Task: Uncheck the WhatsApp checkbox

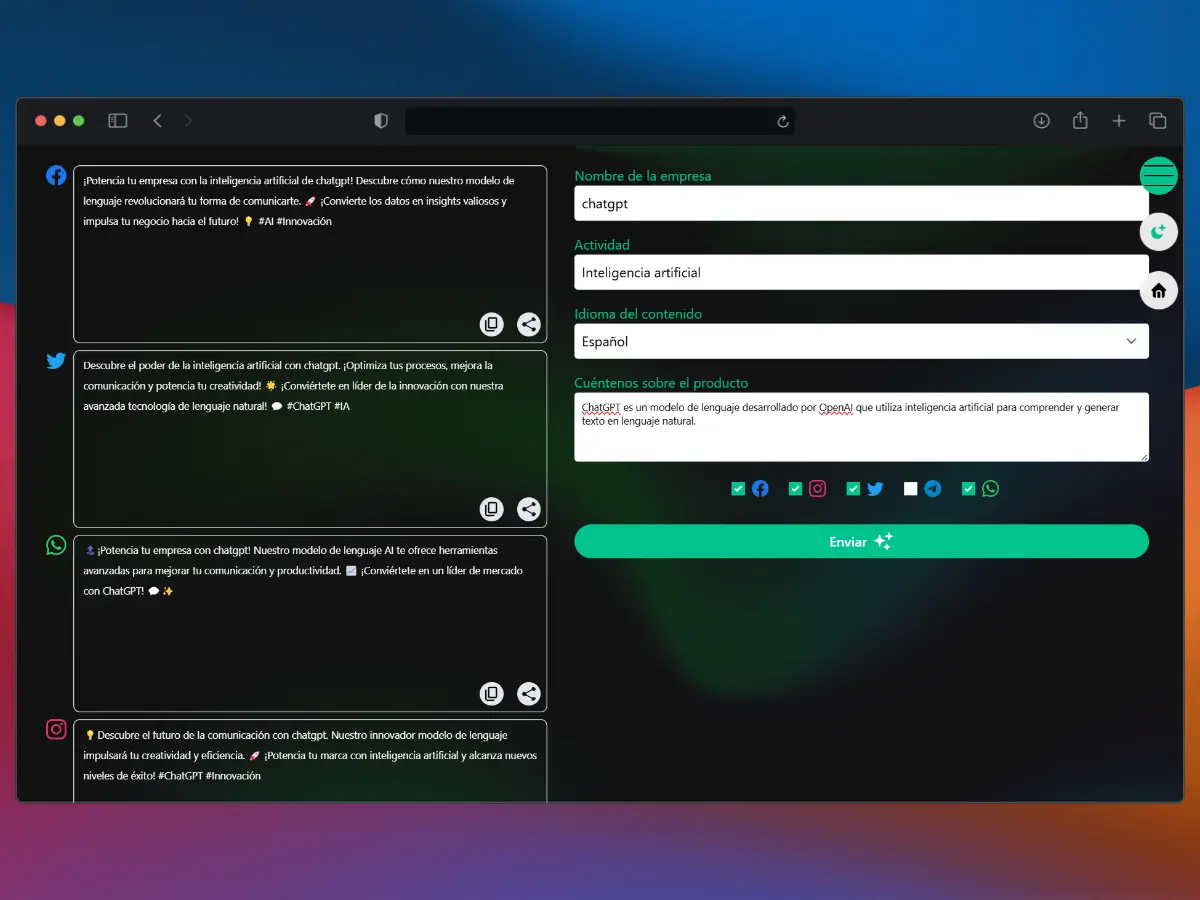Action: coord(968,489)
